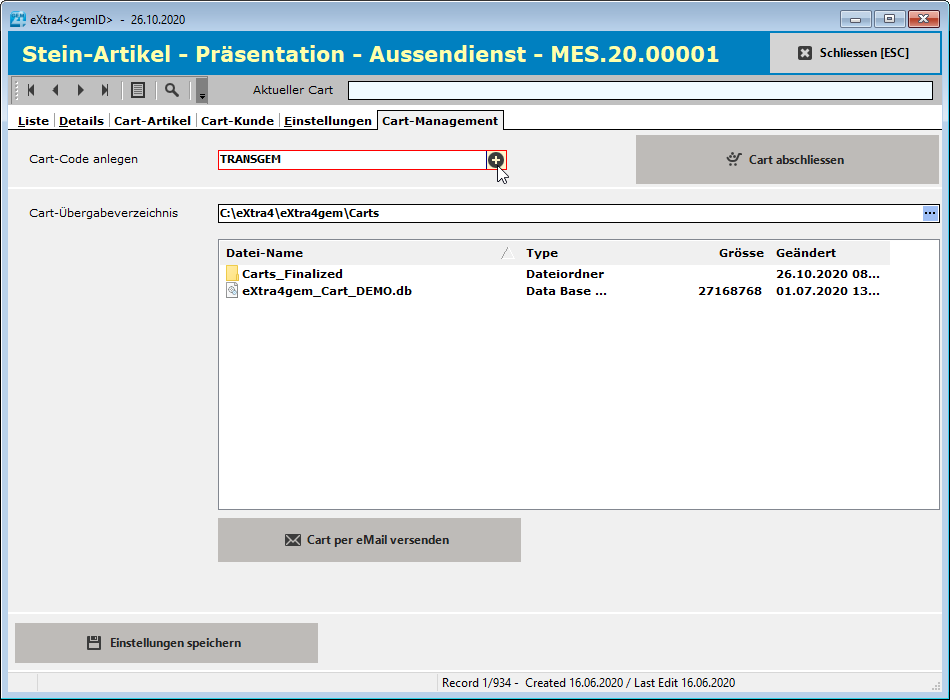Open the record list view icon
The height and width of the screenshot is (700, 950).
(x=138, y=90)
